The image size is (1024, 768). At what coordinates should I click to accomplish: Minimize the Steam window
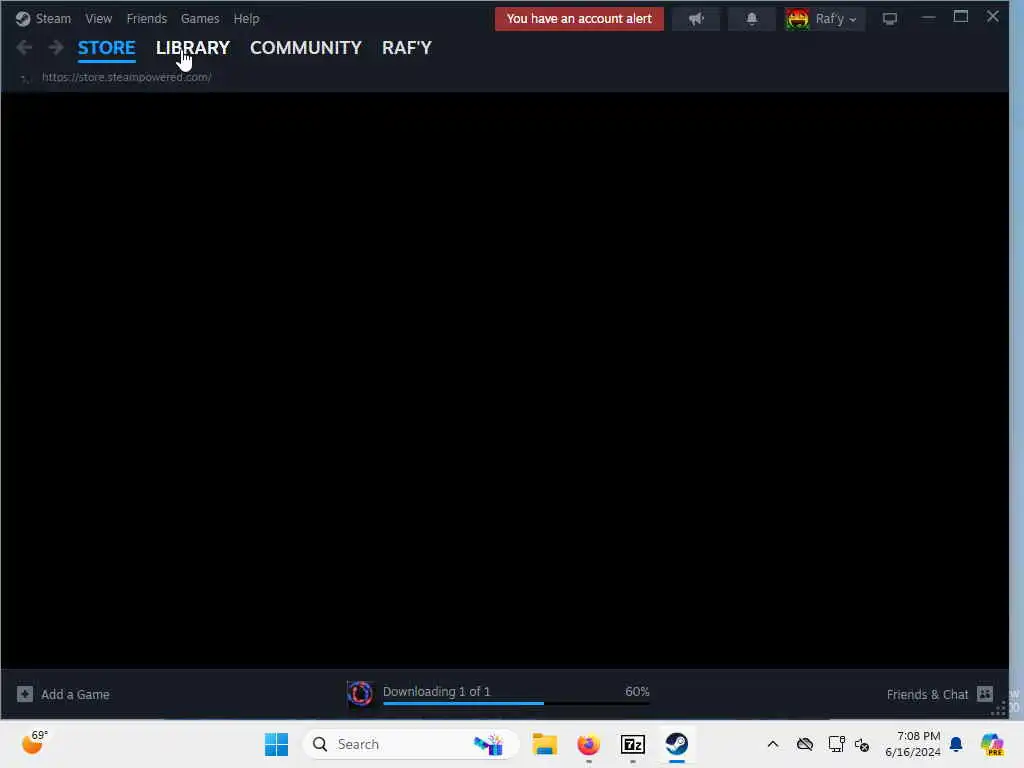(928, 18)
